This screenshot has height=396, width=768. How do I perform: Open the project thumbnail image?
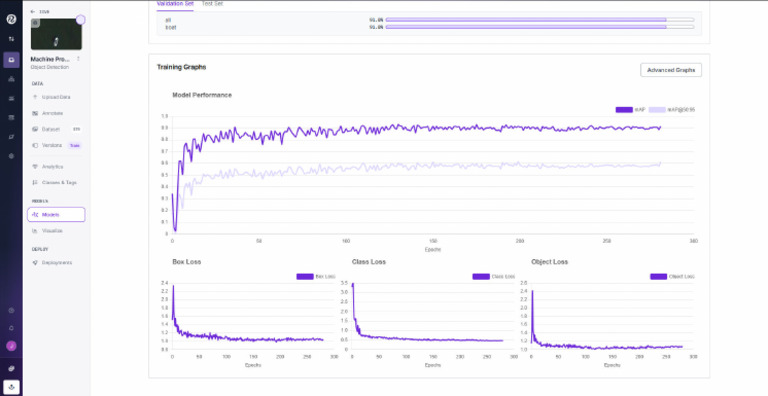[x=56, y=34]
